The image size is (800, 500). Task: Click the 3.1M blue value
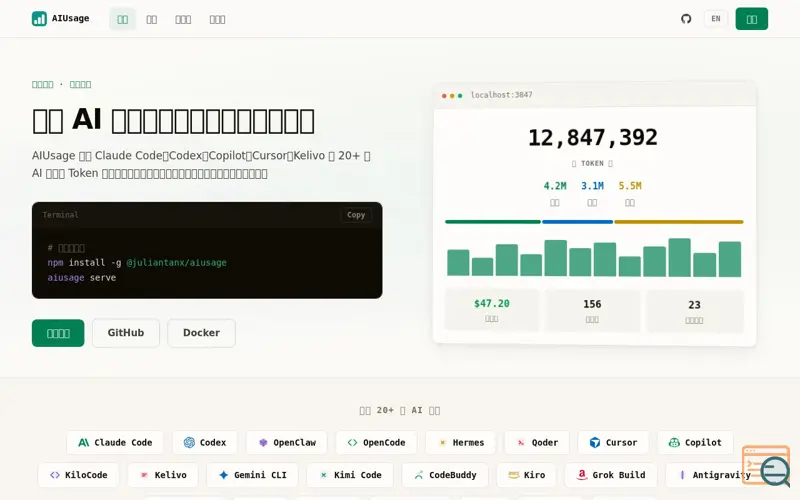[592, 186]
